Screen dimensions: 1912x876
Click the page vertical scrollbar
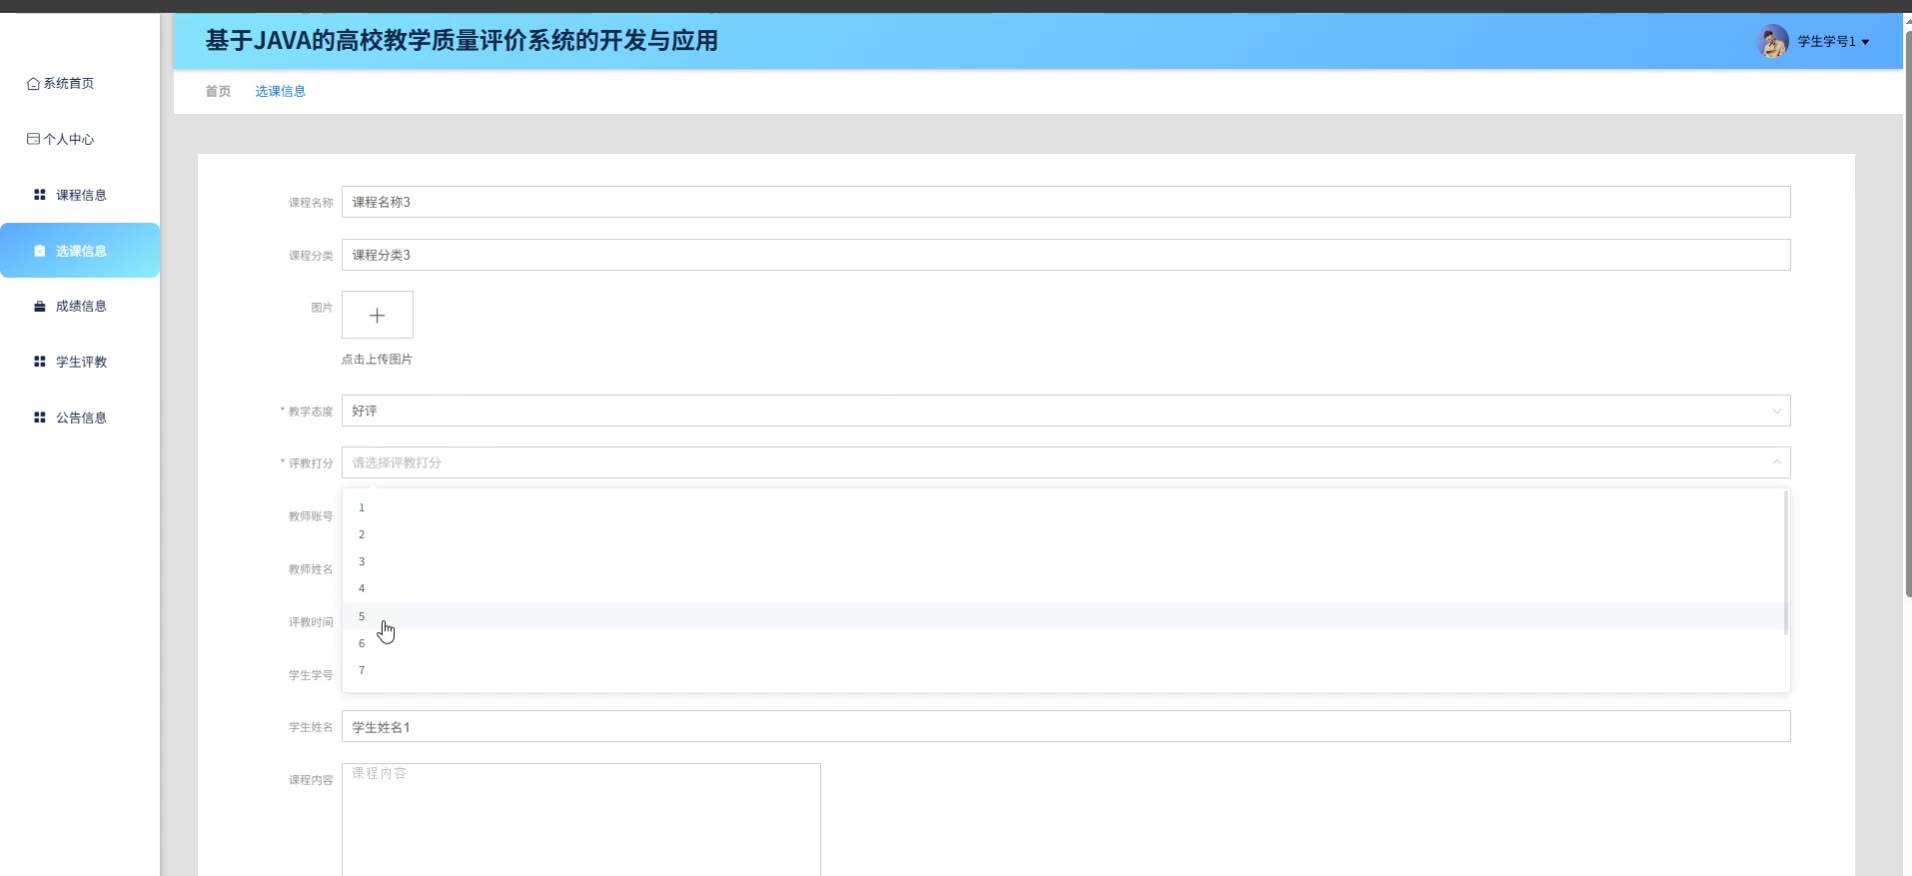(x=1908, y=314)
